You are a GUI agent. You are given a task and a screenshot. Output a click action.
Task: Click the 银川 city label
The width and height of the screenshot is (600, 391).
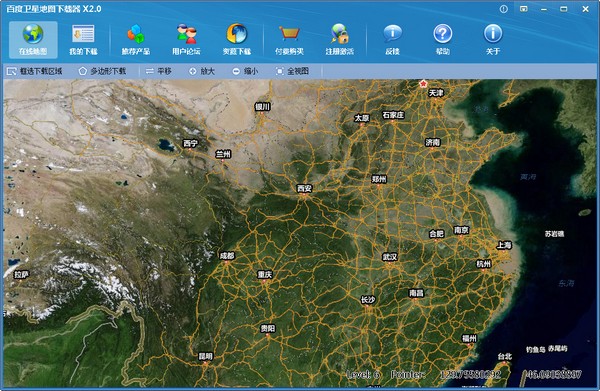pyautogui.click(x=262, y=107)
